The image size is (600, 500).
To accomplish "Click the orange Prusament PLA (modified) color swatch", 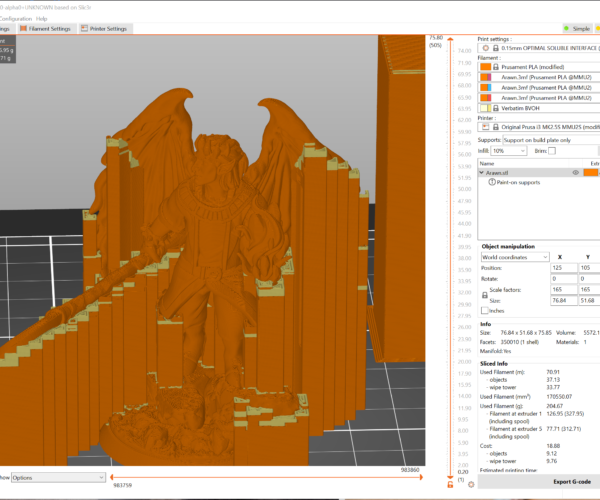I will pyautogui.click(x=486, y=67).
